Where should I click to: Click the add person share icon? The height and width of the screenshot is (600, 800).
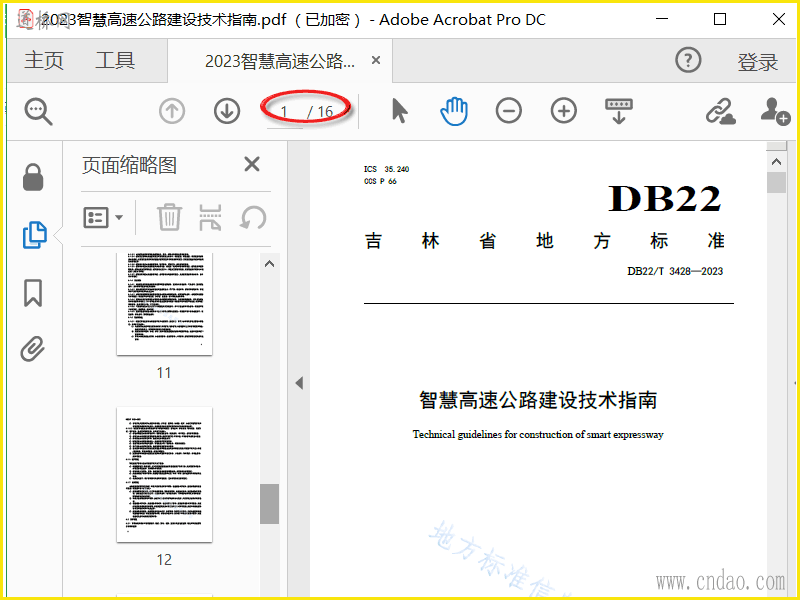point(776,111)
